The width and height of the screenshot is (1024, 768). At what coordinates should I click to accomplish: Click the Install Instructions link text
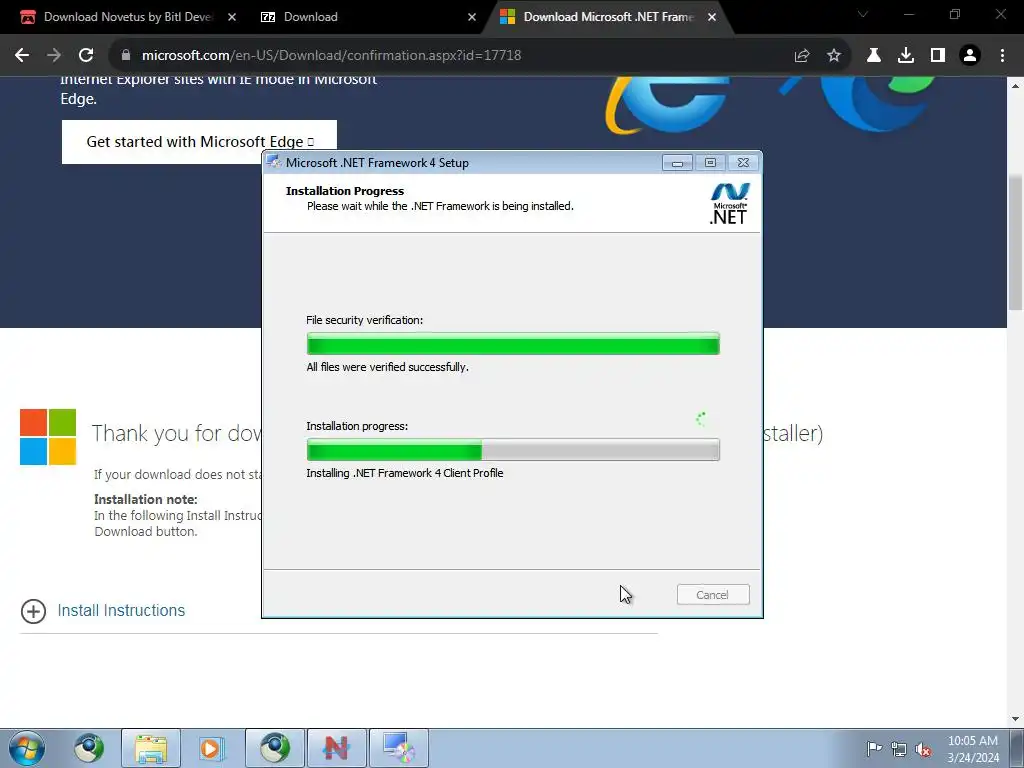point(121,611)
